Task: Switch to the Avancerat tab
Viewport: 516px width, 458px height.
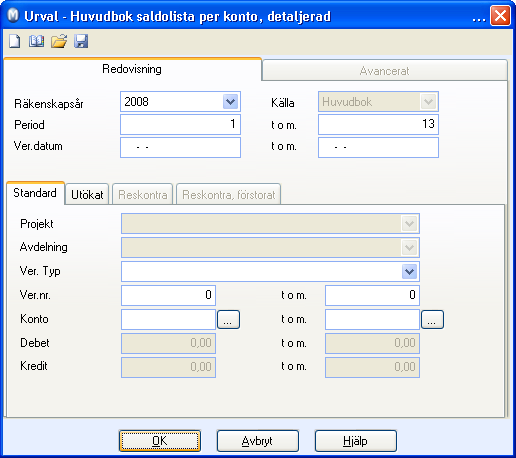Action: [x=385, y=71]
